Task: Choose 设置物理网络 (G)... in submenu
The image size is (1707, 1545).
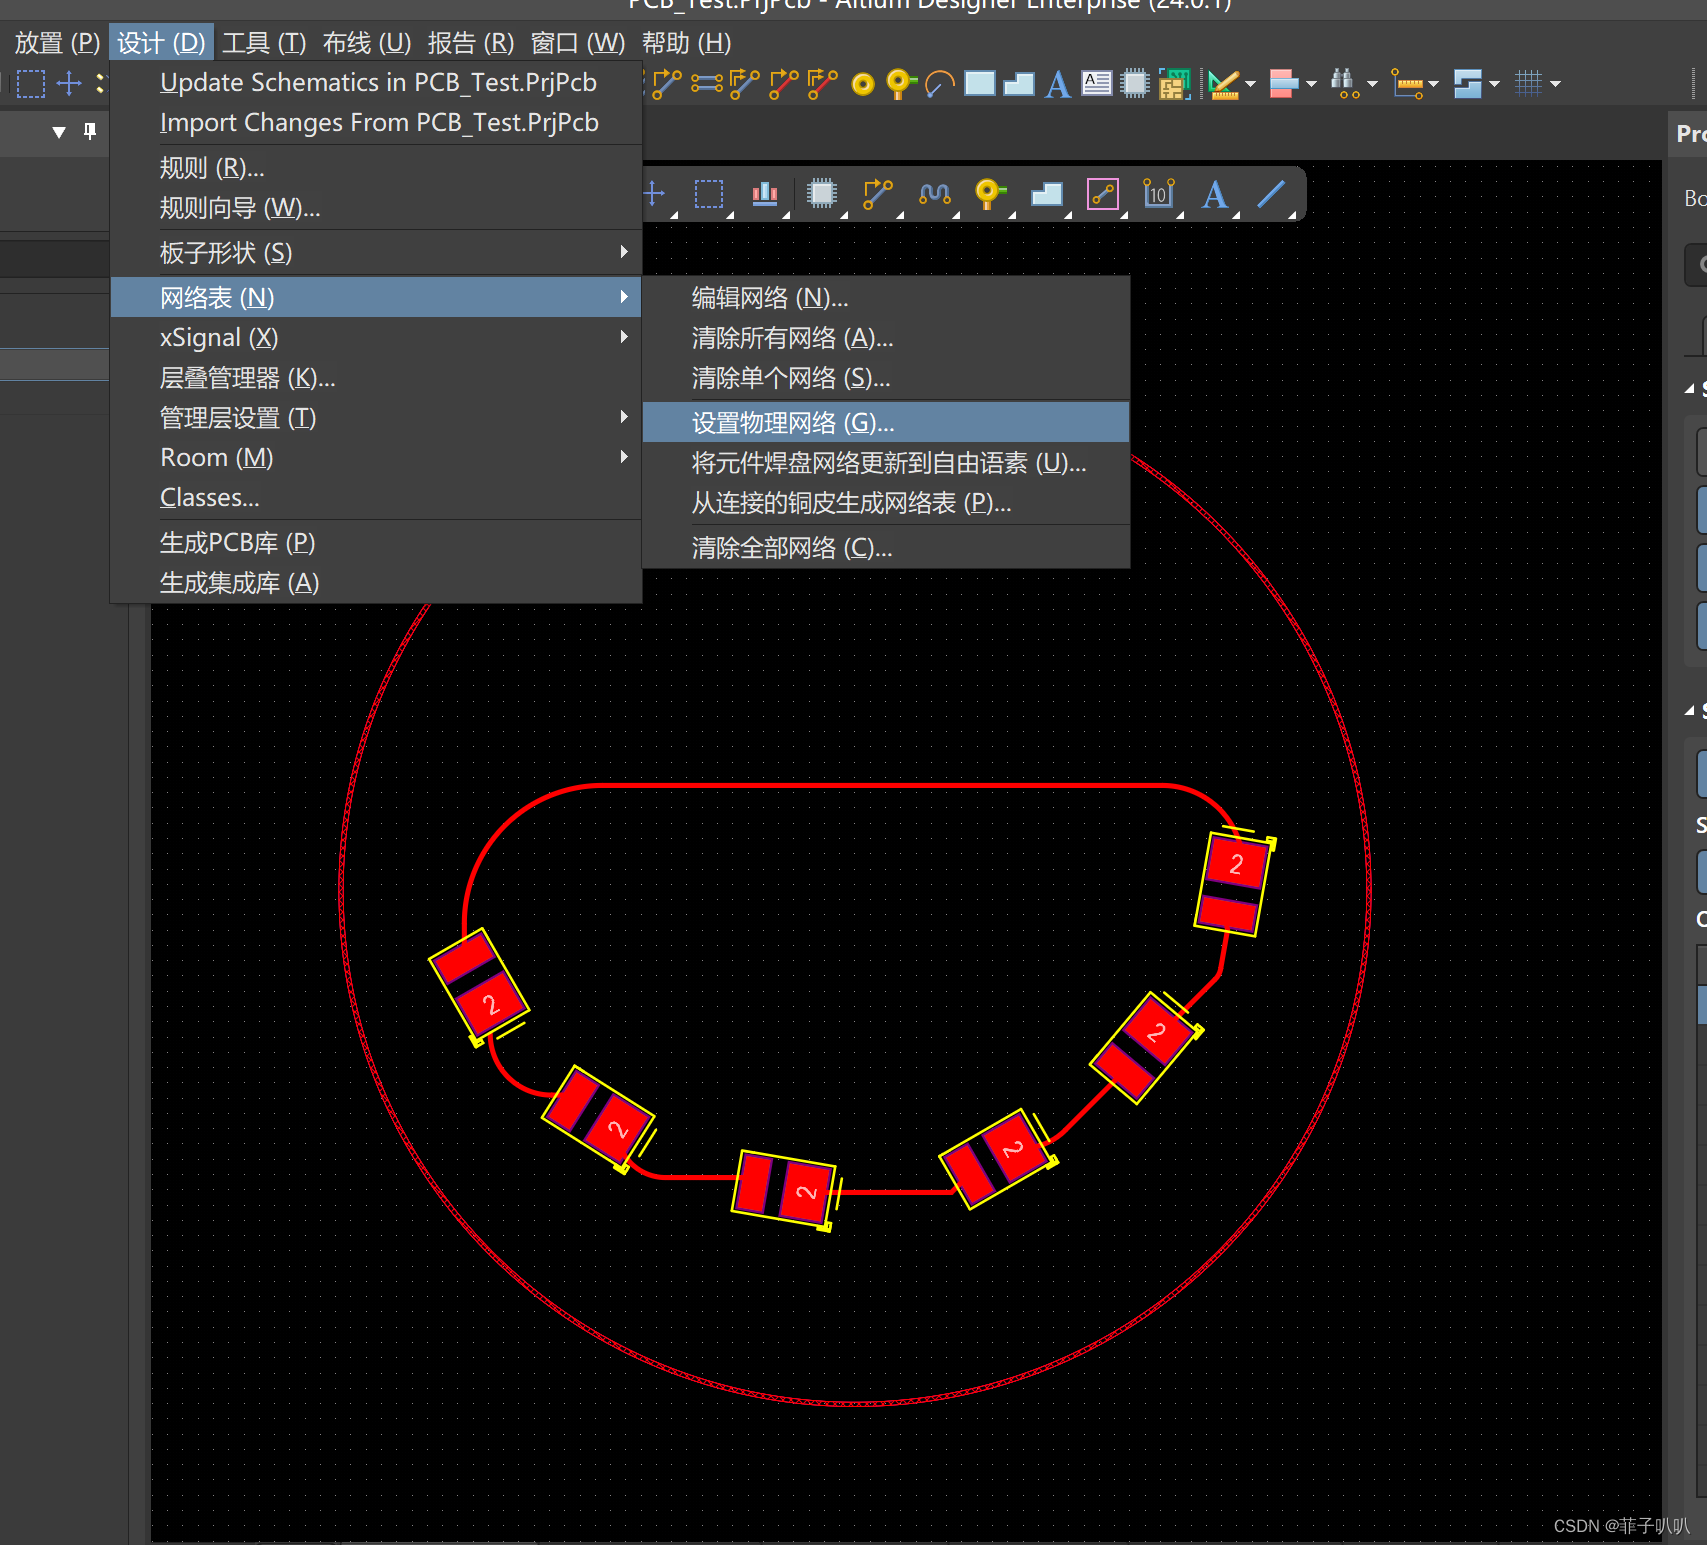Action: 886,422
